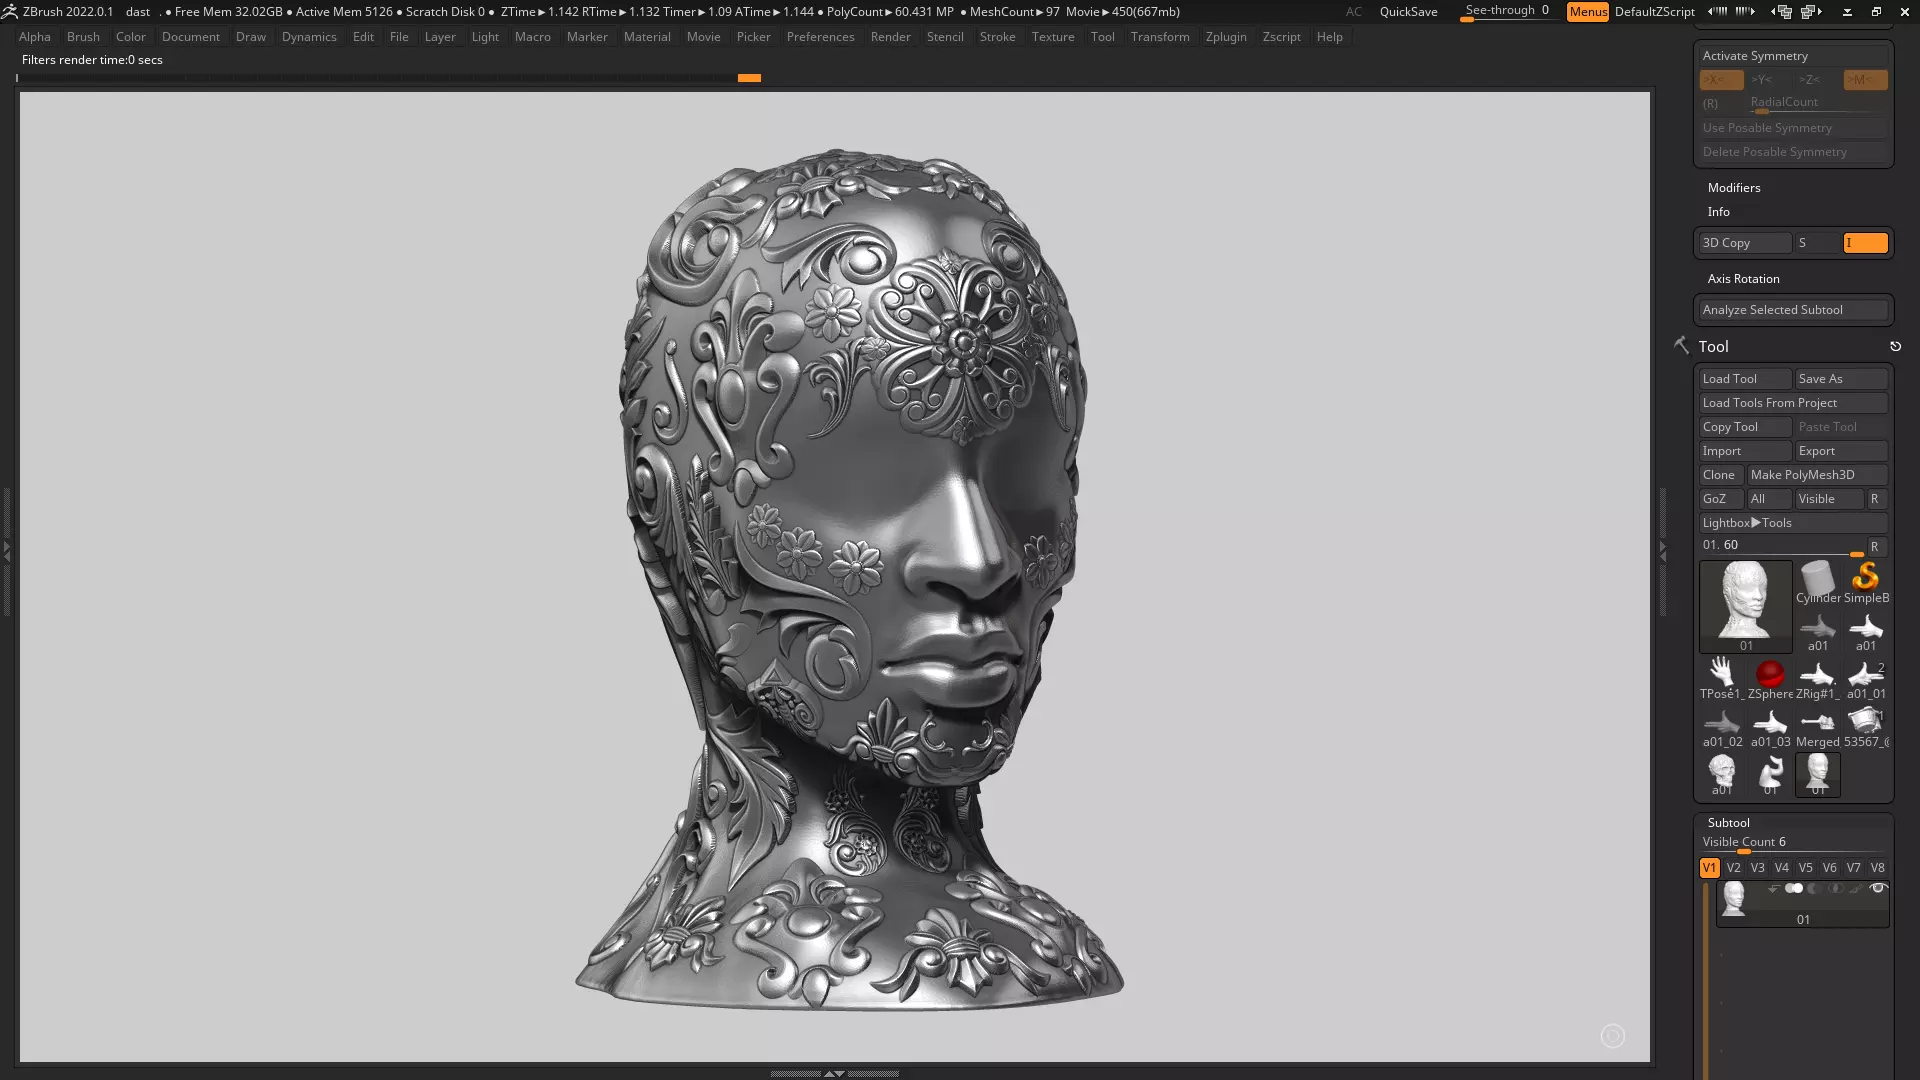
Task: Pick the ZRig#1 tool thumbnail
Action: [x=1817, y=678]
